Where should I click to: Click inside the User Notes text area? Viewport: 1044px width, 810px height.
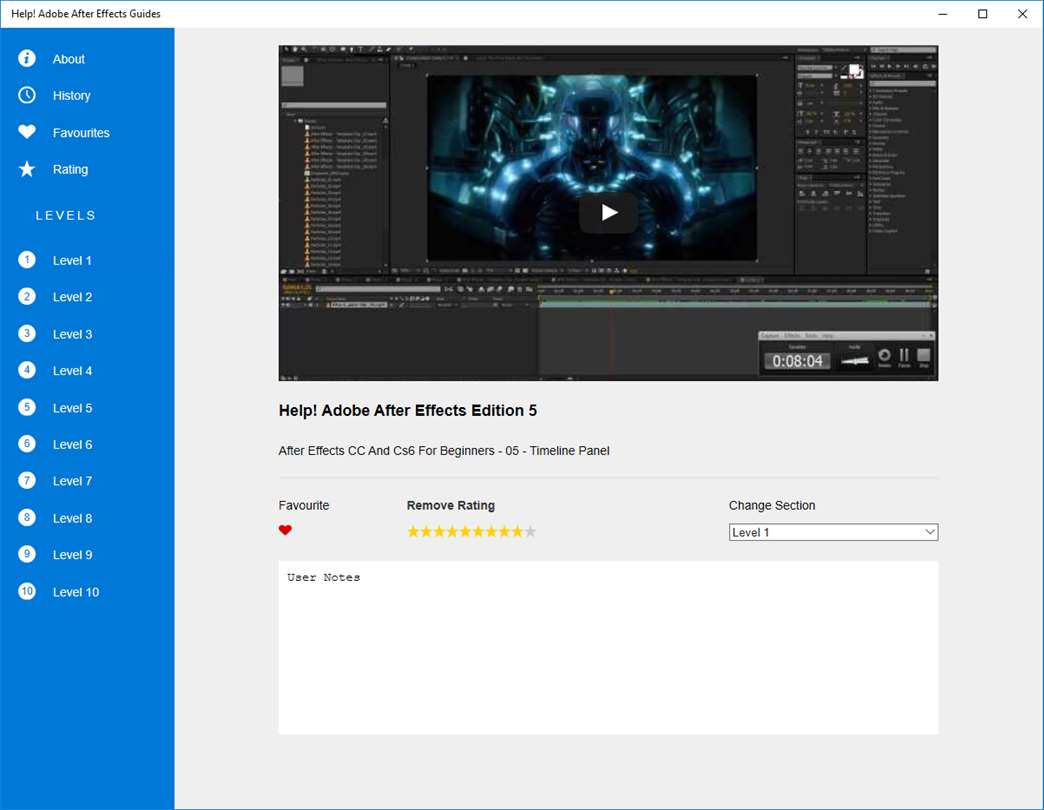coord(608,650)
